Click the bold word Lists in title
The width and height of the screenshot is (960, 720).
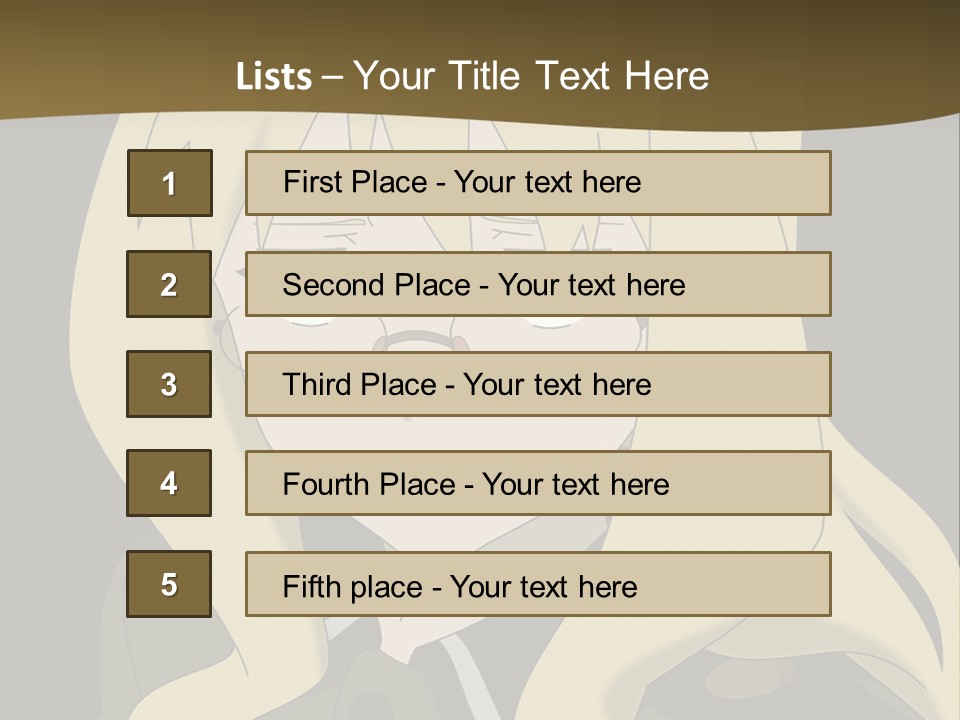(x=273, y=76)
